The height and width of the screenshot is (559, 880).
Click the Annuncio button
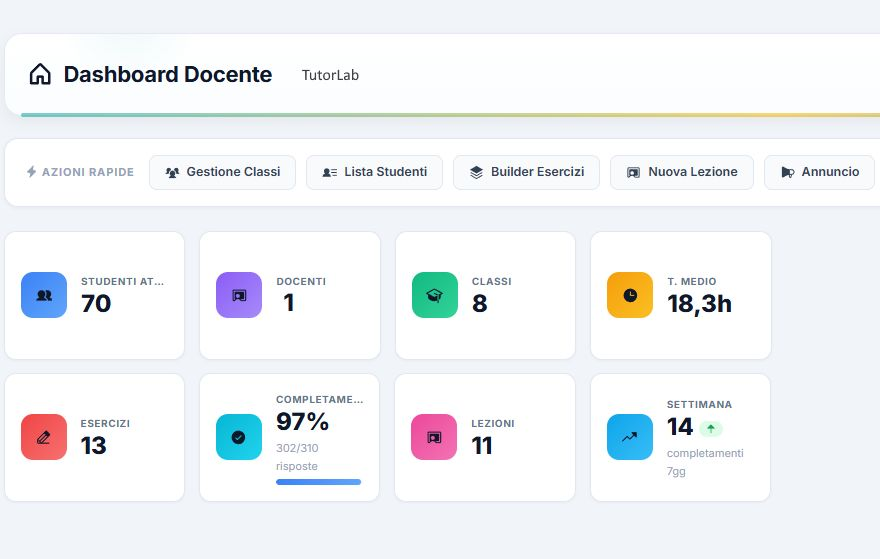click(x=819, y=172)
